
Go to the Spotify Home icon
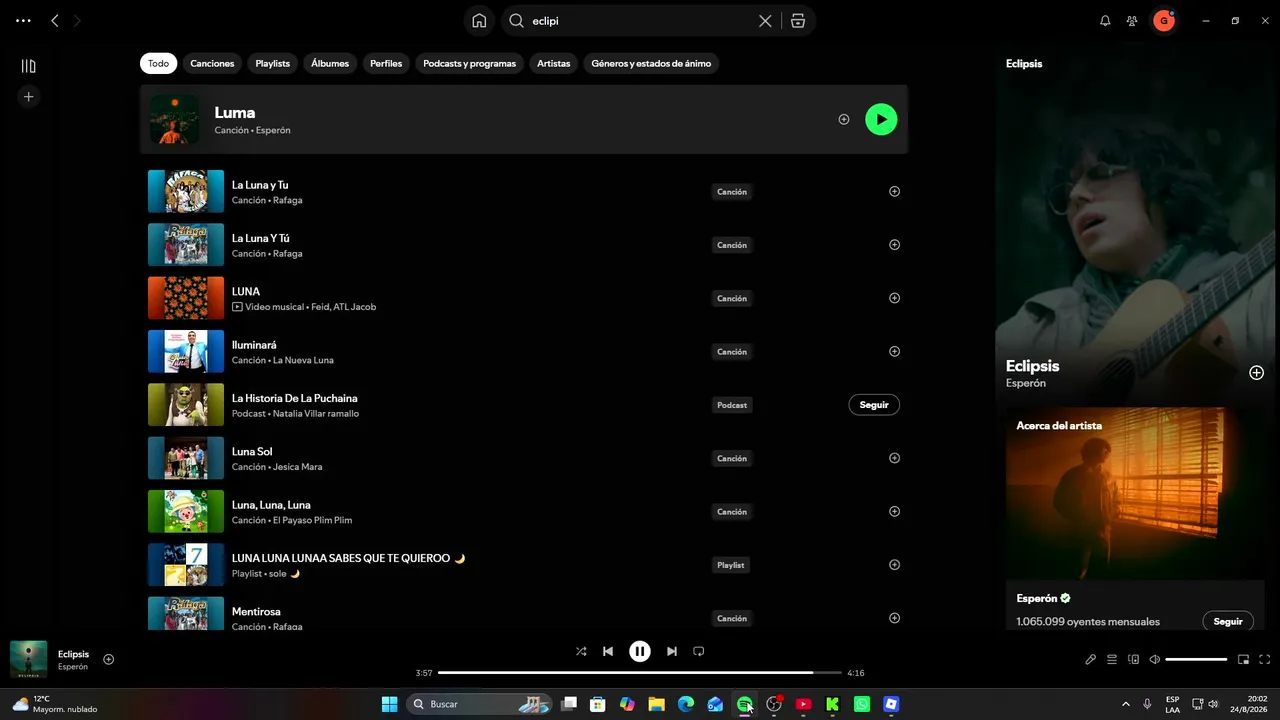(x=479, y=20)
